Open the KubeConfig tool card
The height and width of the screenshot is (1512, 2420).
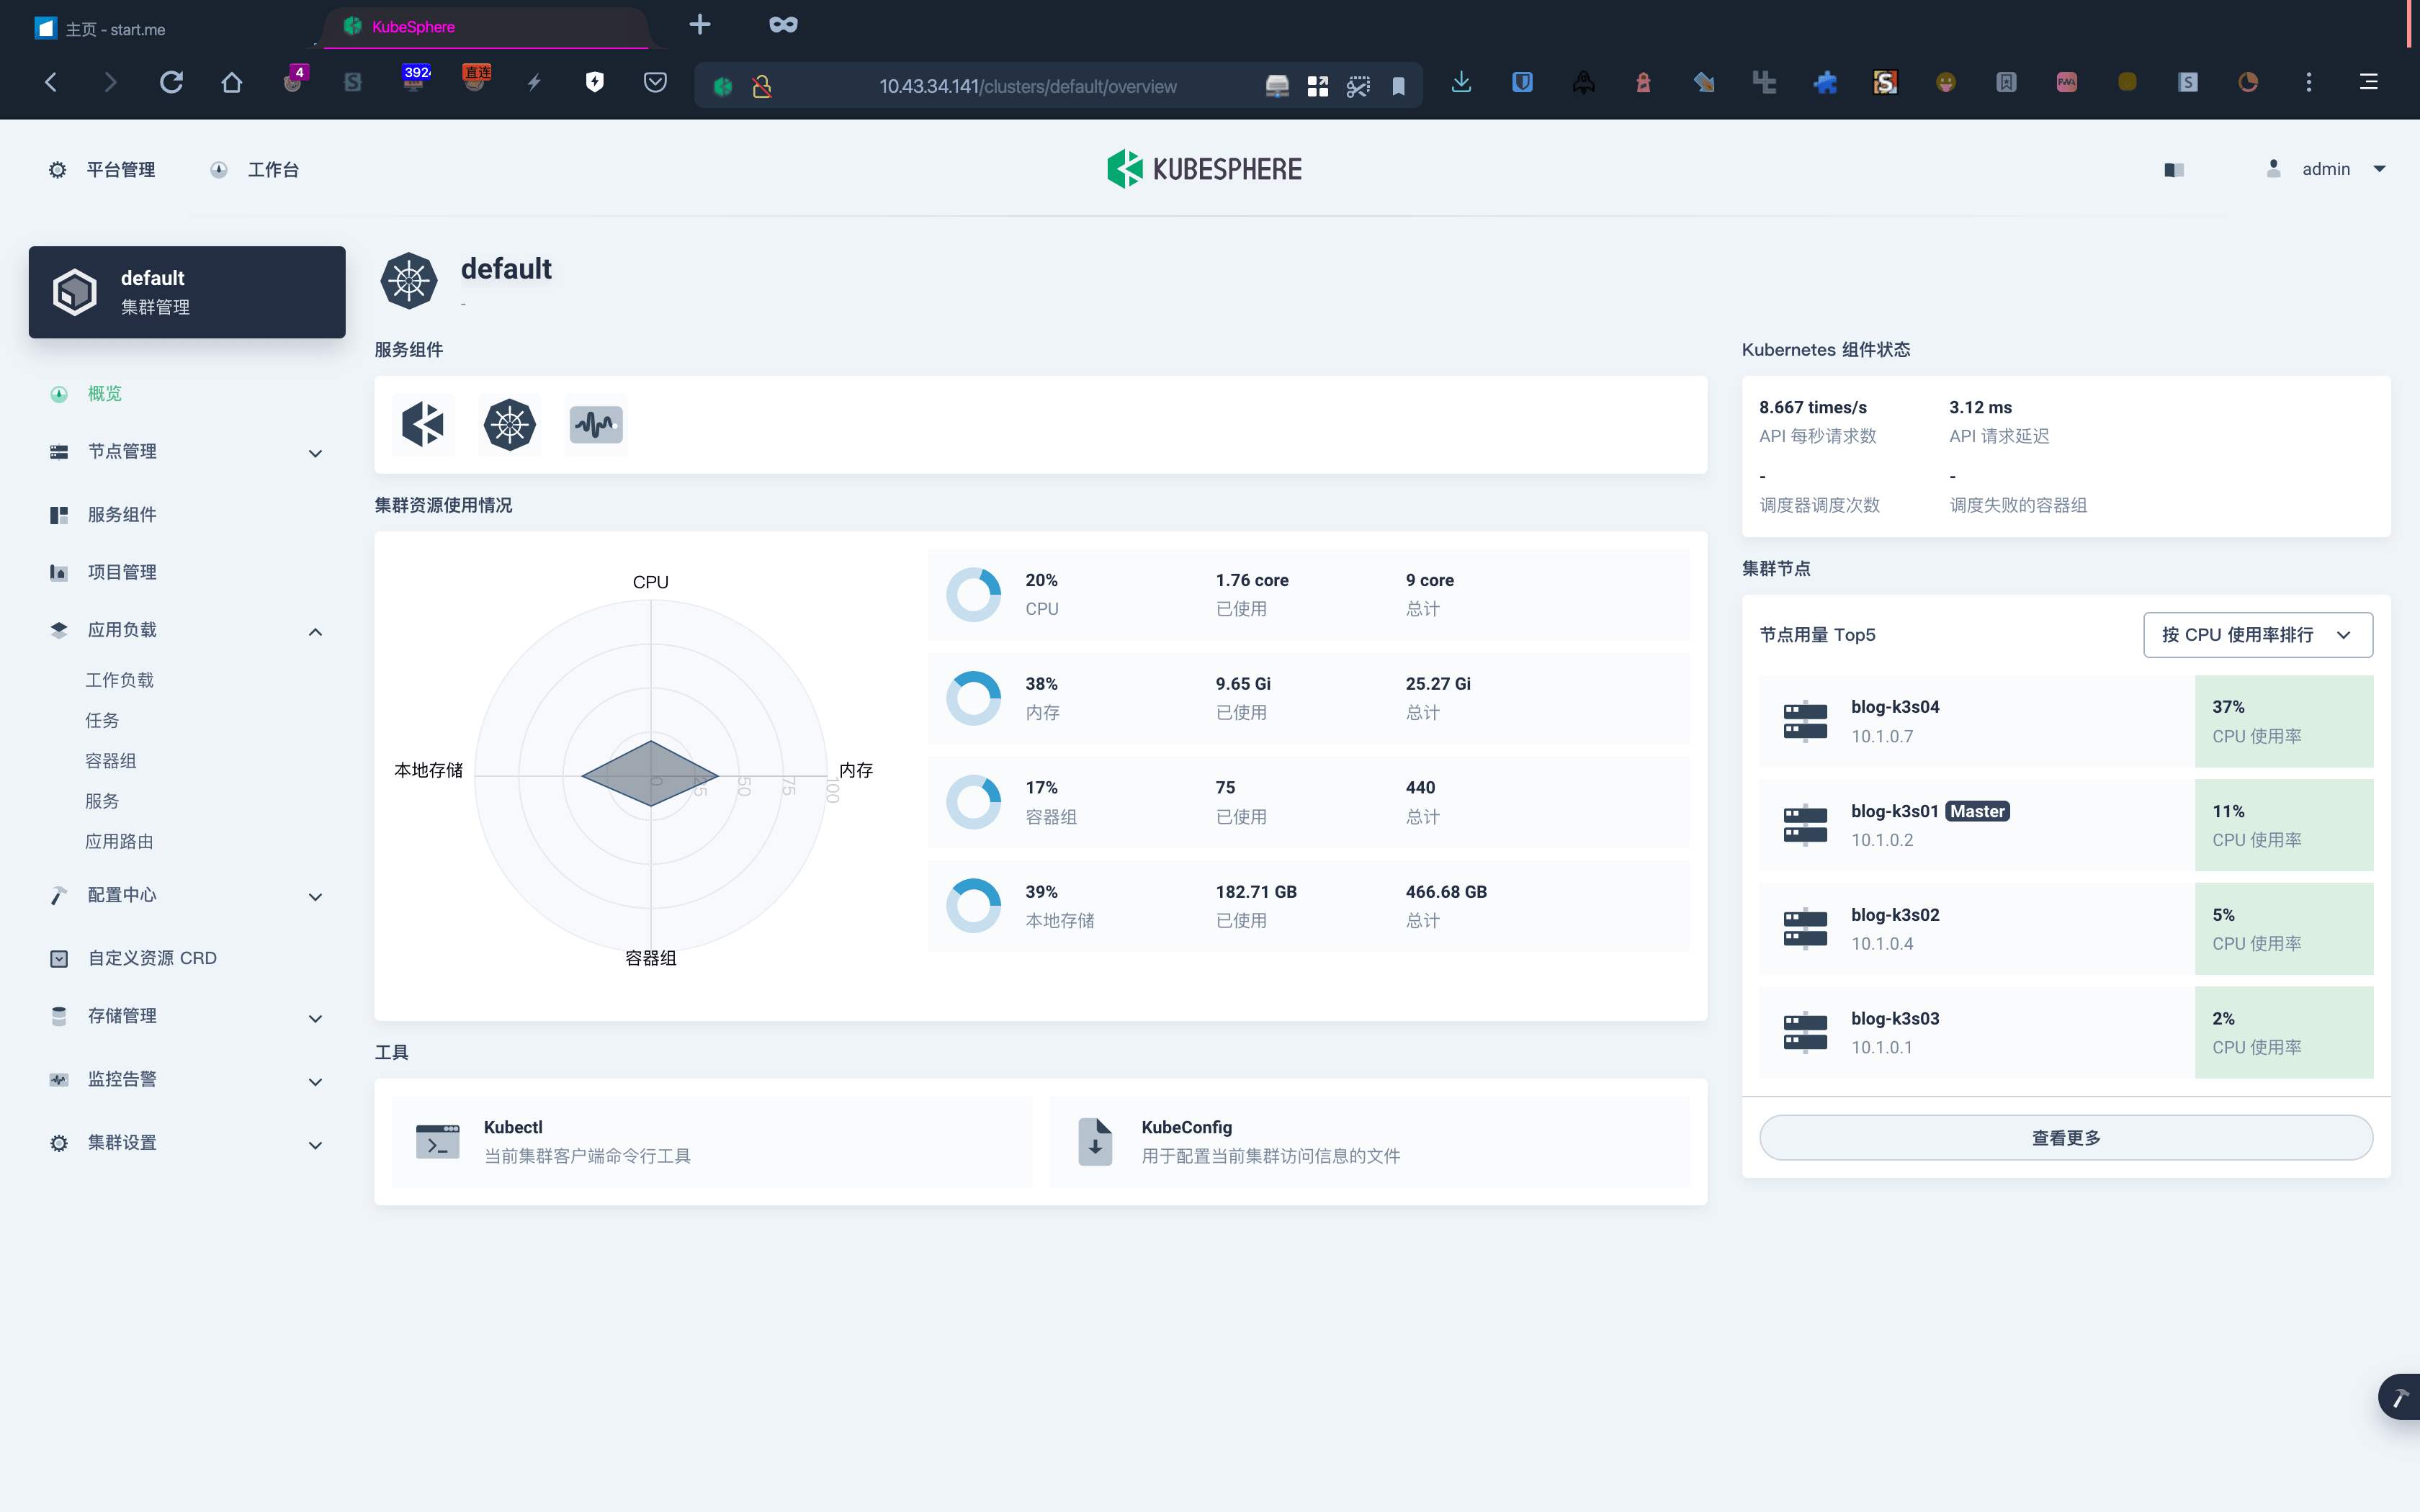click(x=1370, y=1142)
